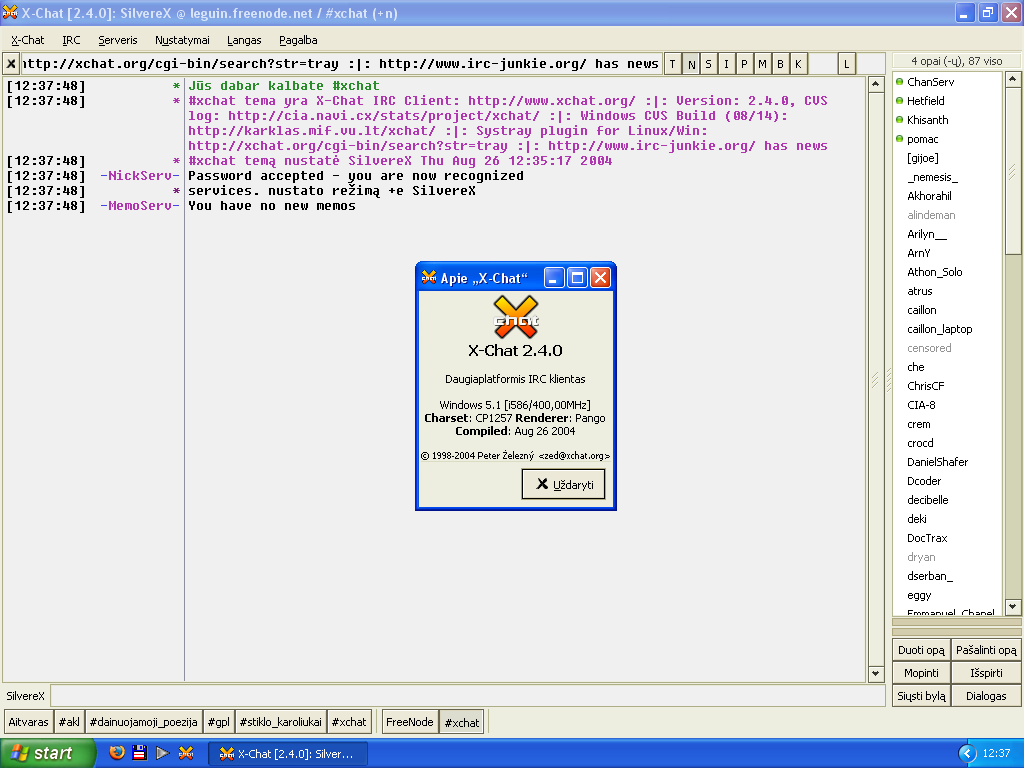The image size is (1024, 768).
Task: Switch to the Aitvaras tab
Action: 28,722
